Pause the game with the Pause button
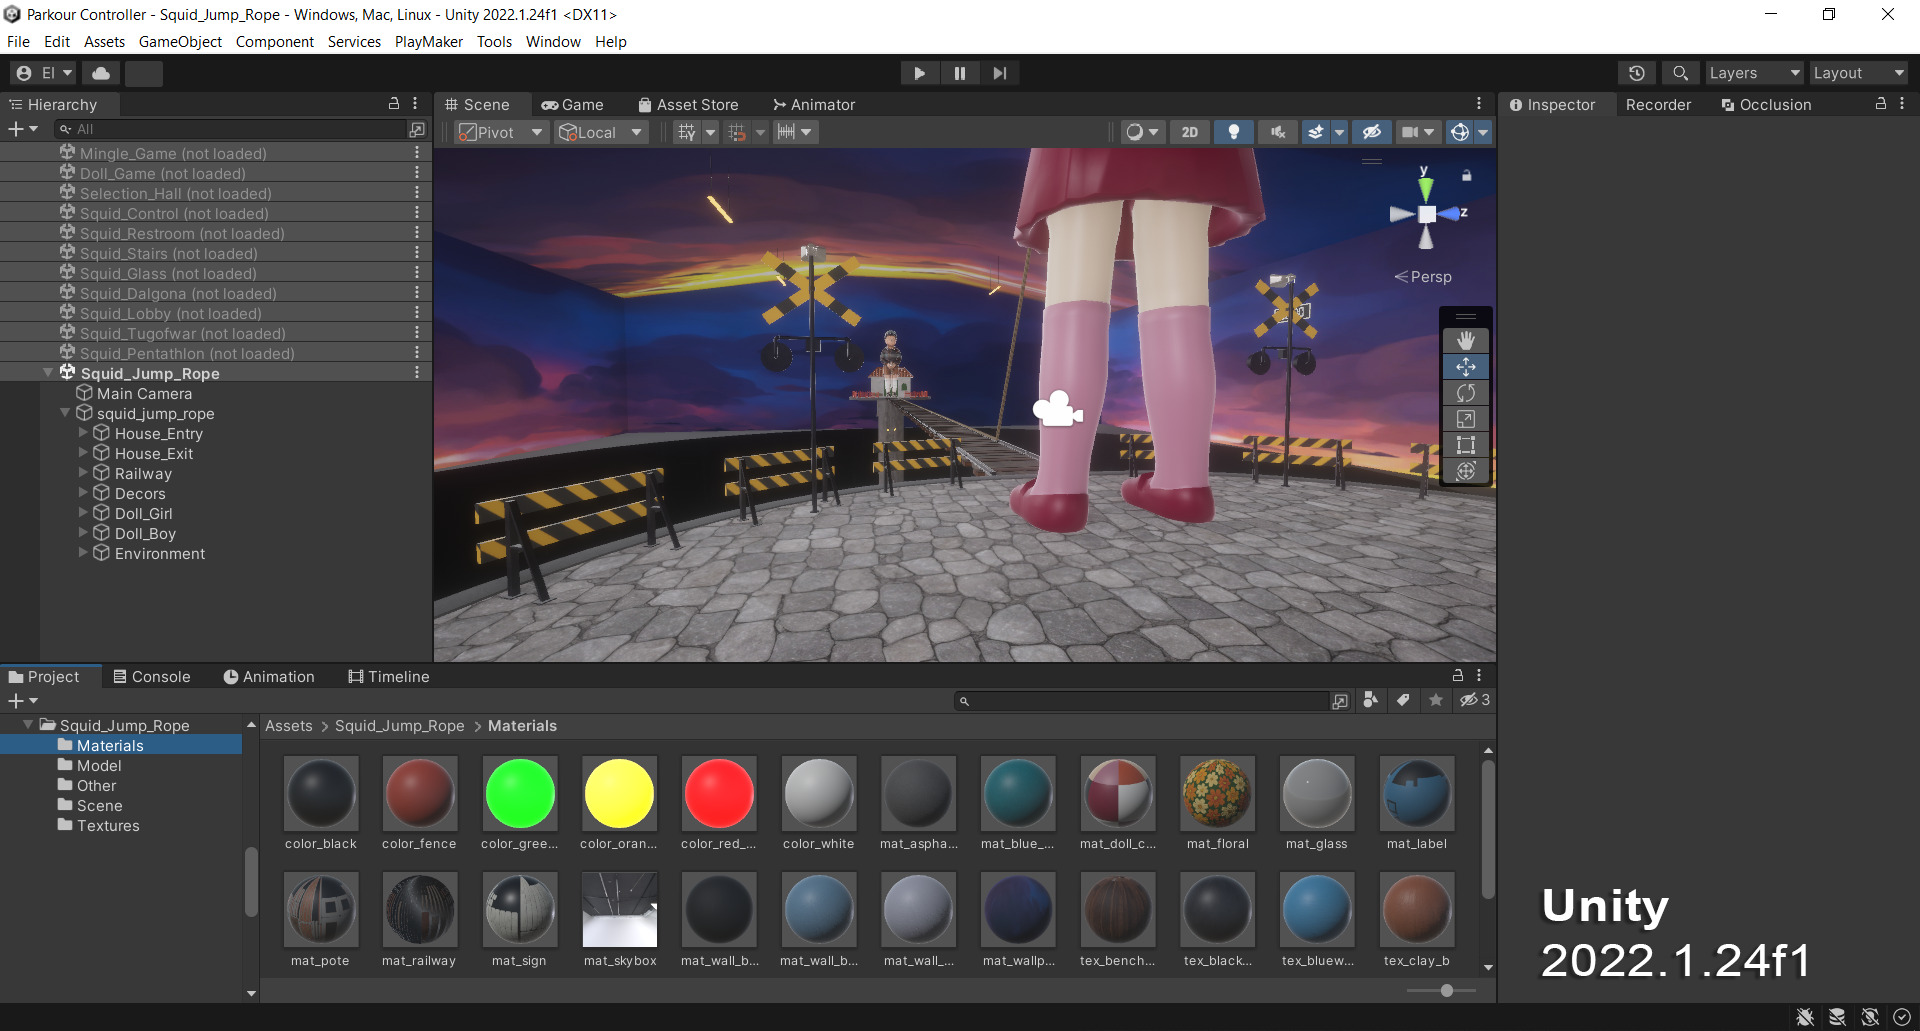The width and height of the screenshot is (1920, 1031). point(959,73)
